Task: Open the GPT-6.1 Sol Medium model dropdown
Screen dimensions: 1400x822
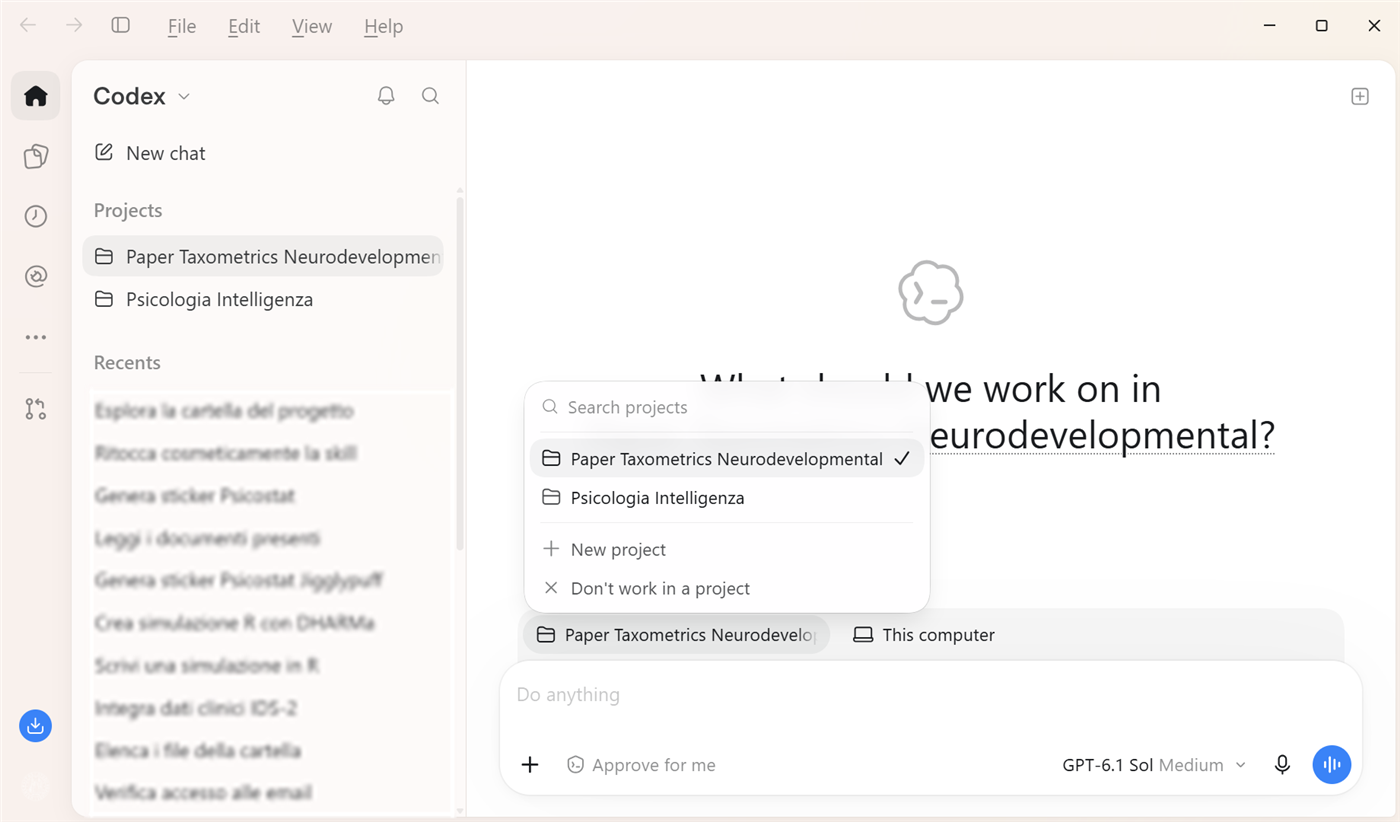Action: [1154, 765]
